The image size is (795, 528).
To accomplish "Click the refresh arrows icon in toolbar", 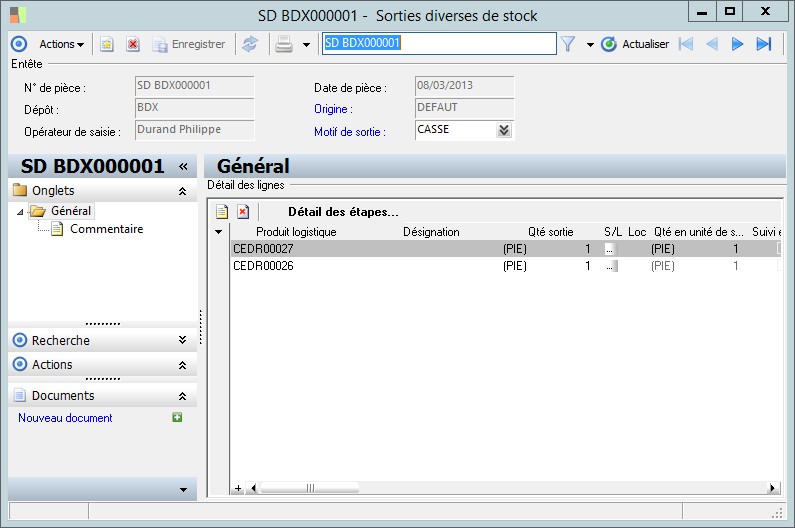I will pyautogui.click(x=249, y=45).
